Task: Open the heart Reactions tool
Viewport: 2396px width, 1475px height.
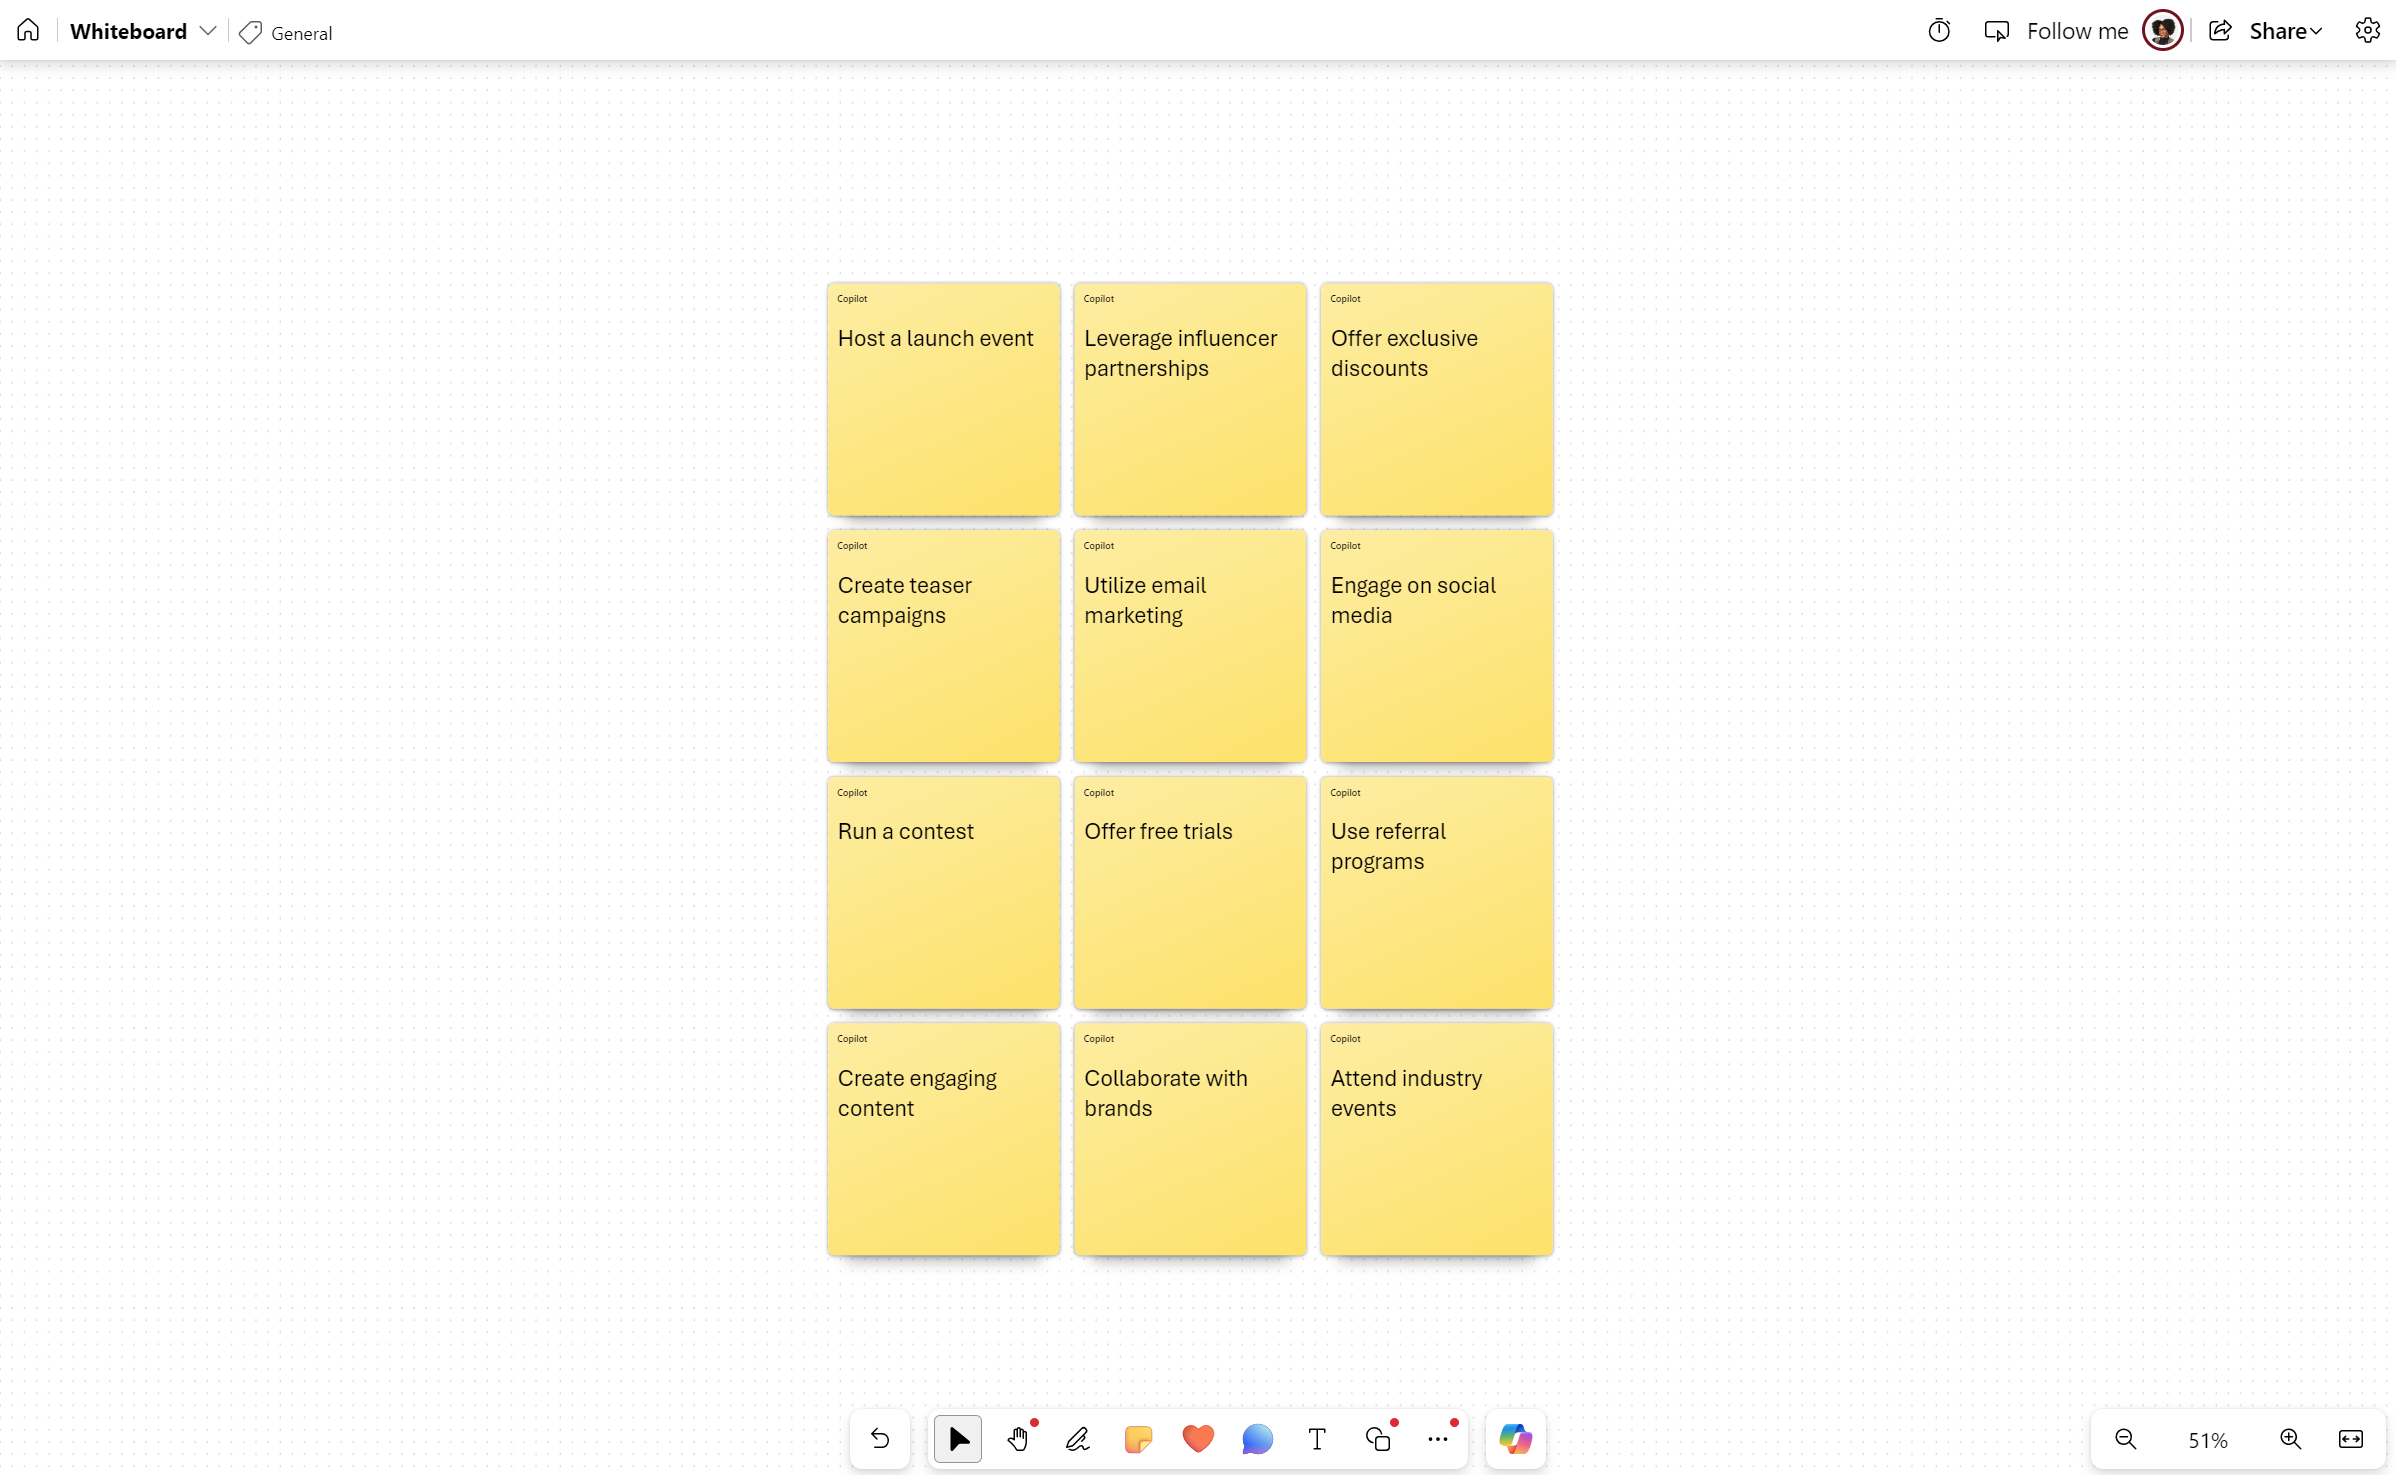Action: click(1198, 1438)
